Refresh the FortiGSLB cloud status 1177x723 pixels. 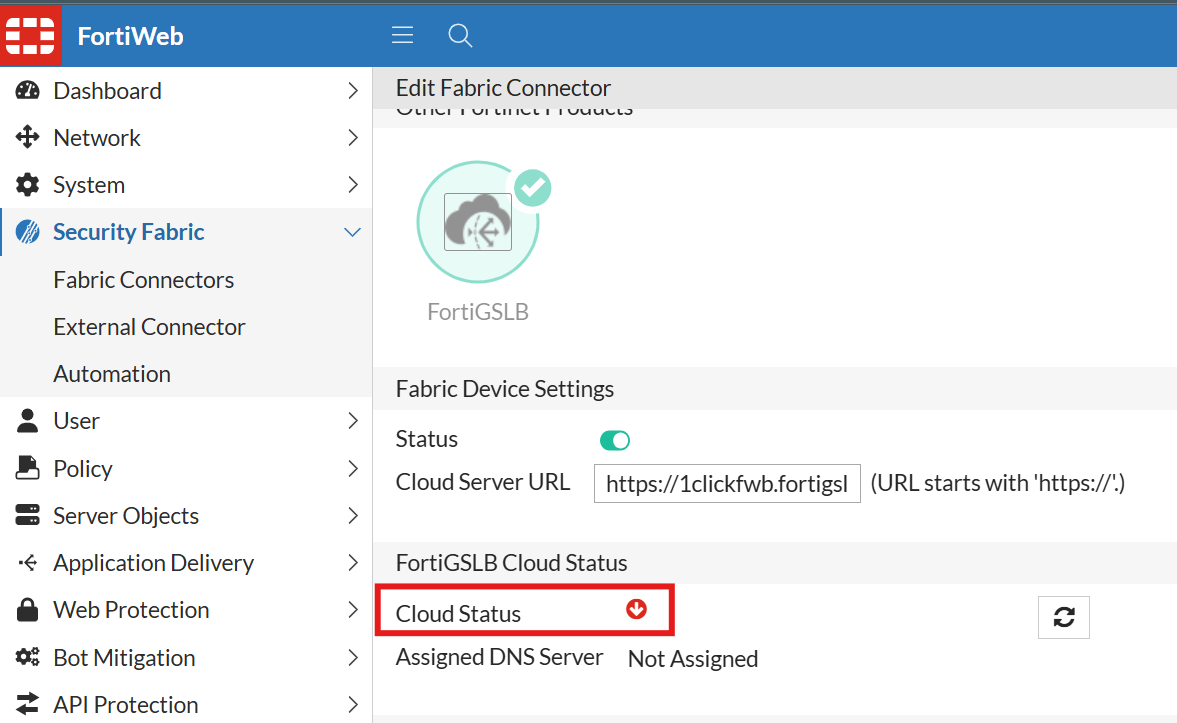coord(1064,617)
